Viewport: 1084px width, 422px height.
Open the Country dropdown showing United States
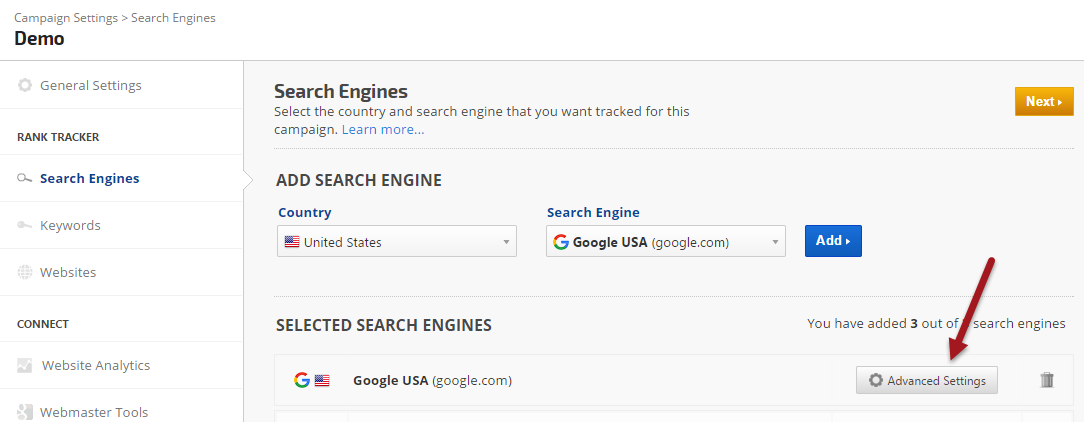tap(396, 242)
